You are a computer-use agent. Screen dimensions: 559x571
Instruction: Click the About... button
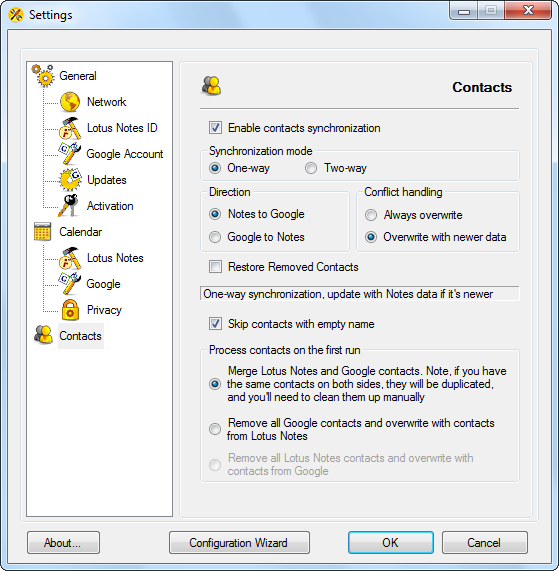pyautogui.click(x=63, y=543)
